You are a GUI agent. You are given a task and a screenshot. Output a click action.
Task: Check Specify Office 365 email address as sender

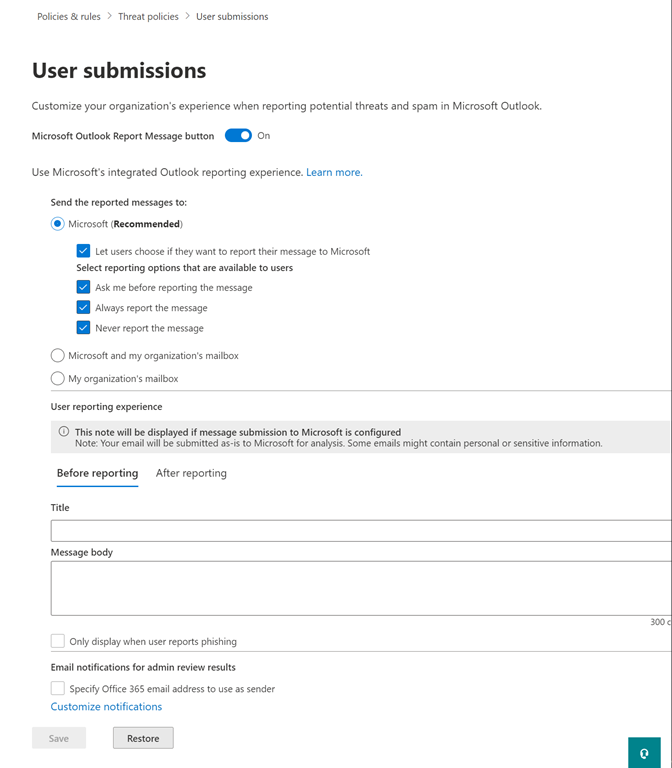point(58,688)
